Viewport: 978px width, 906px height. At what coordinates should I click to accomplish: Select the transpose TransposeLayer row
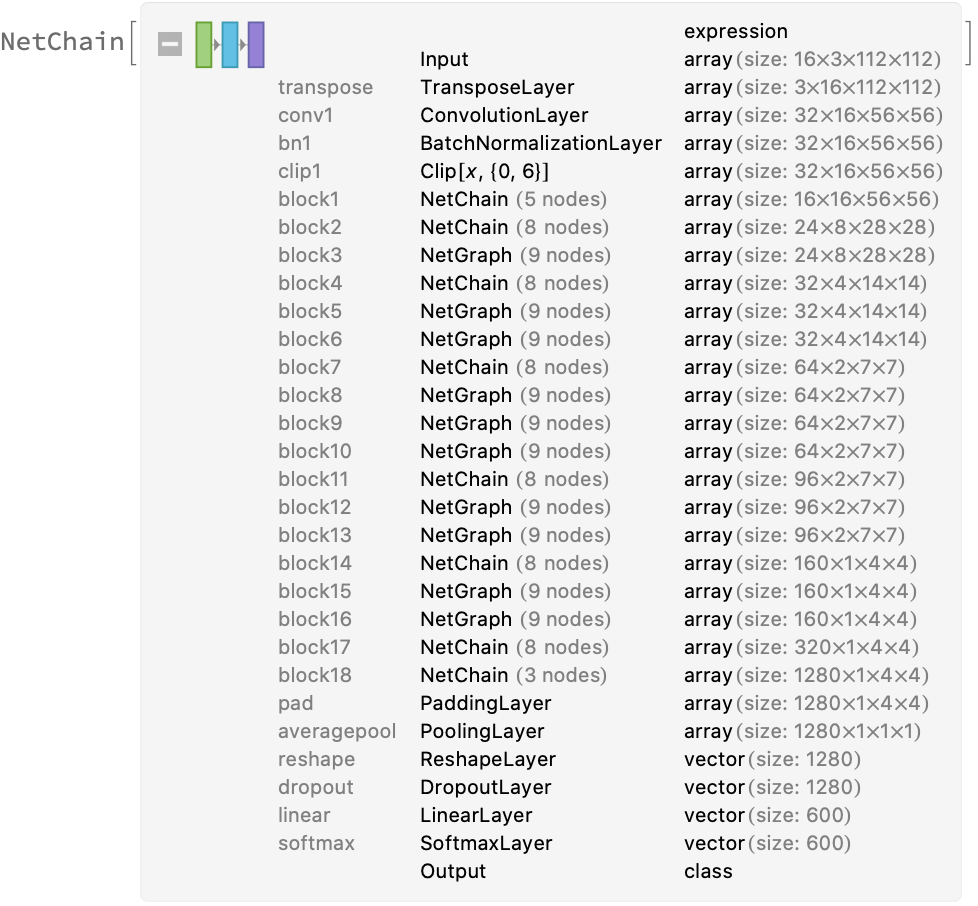click(x=497, y=87)
